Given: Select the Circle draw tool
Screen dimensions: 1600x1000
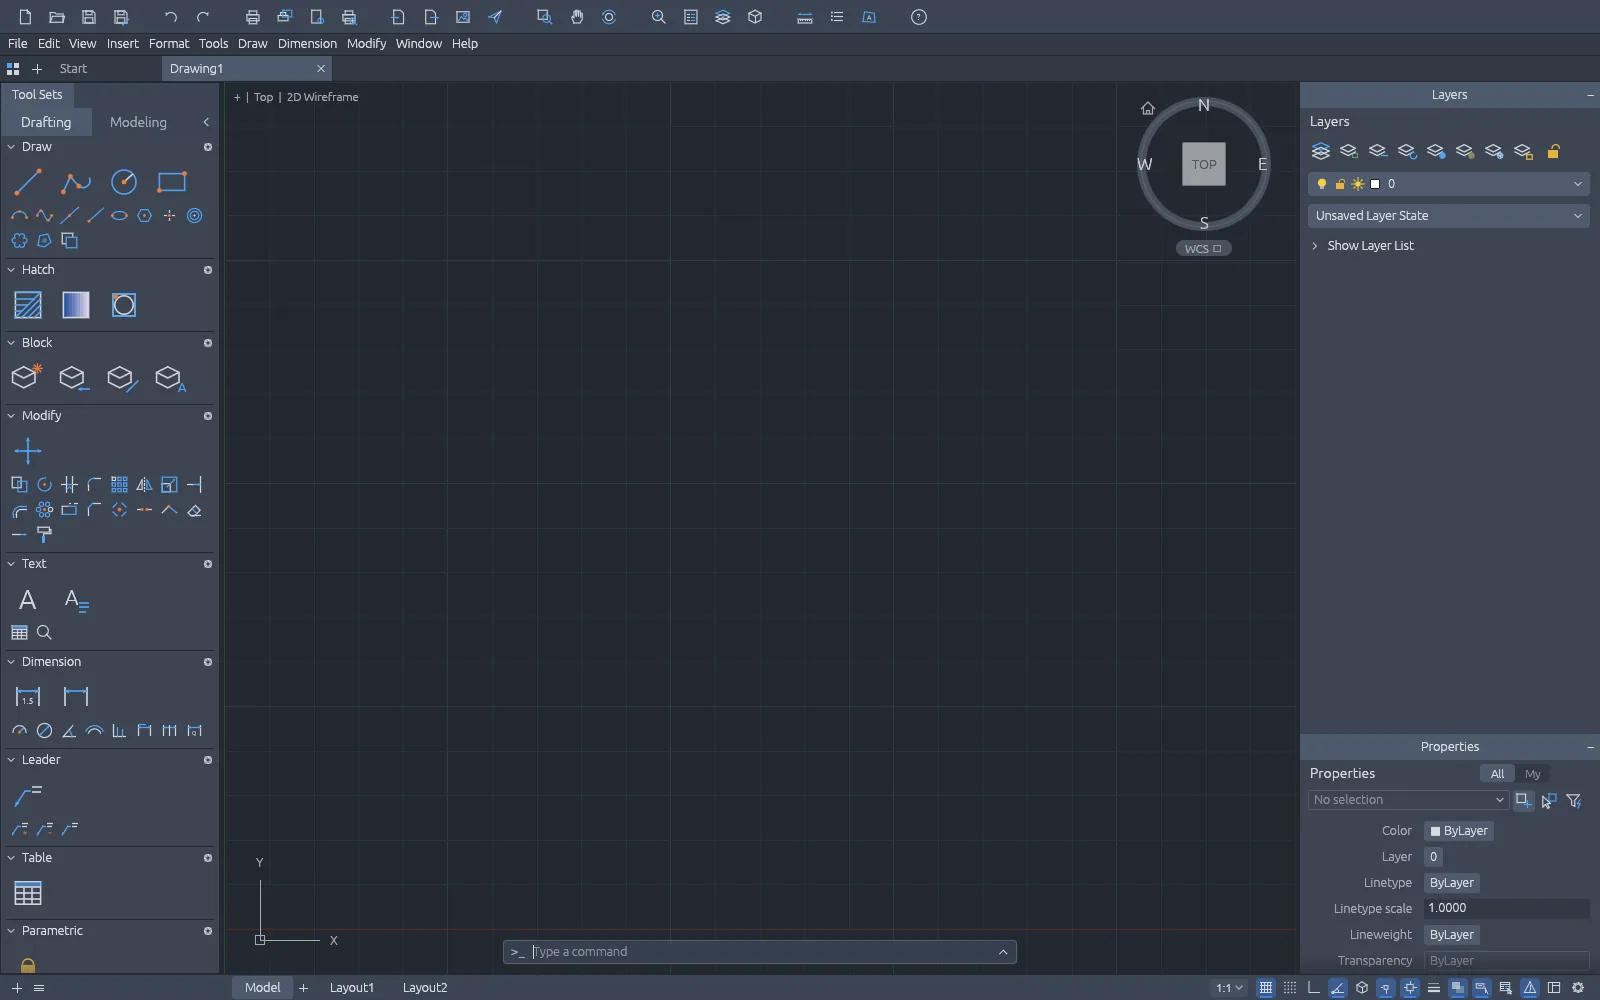Looking at the screenshot, I should click(124, 182).
